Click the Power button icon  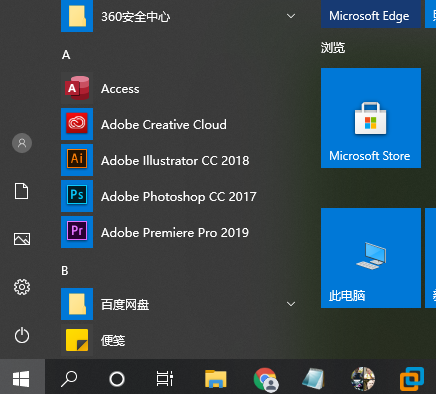point(22,335)
